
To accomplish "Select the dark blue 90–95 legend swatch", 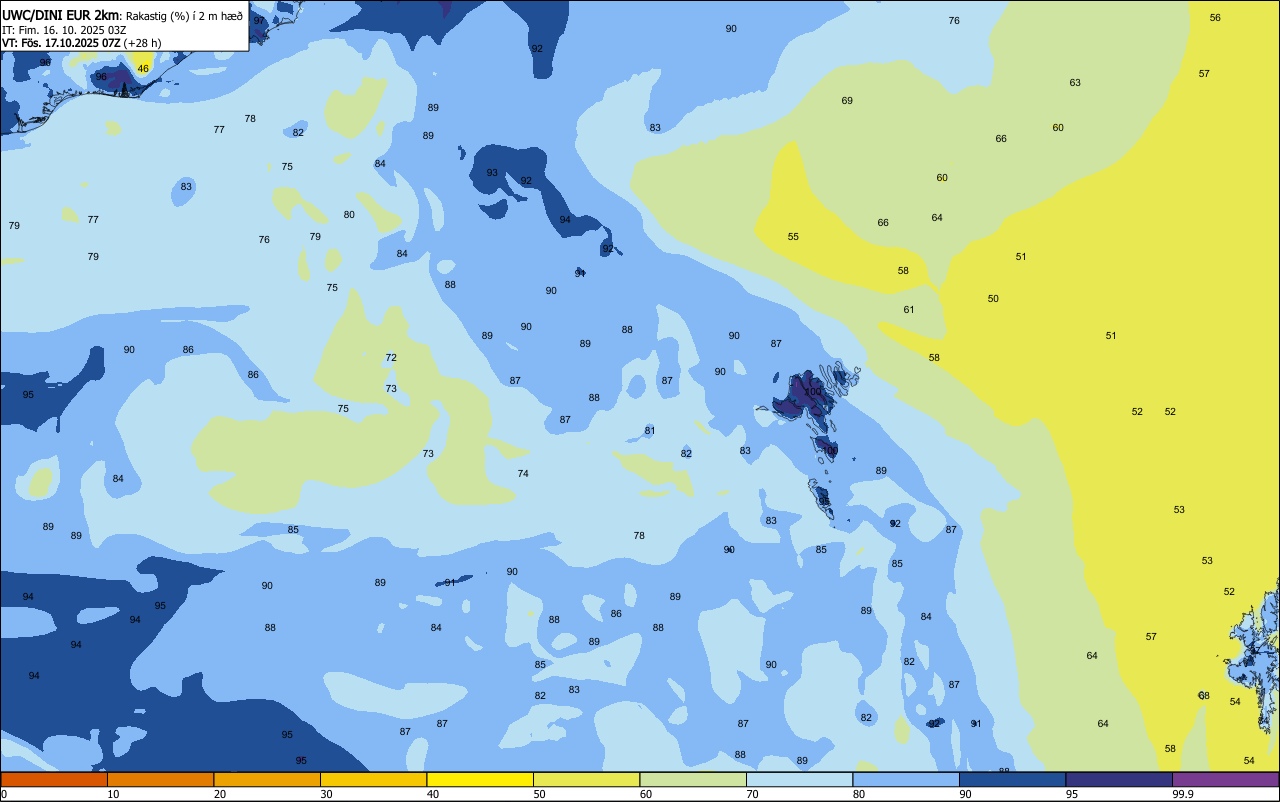I will coord(1012,779).
